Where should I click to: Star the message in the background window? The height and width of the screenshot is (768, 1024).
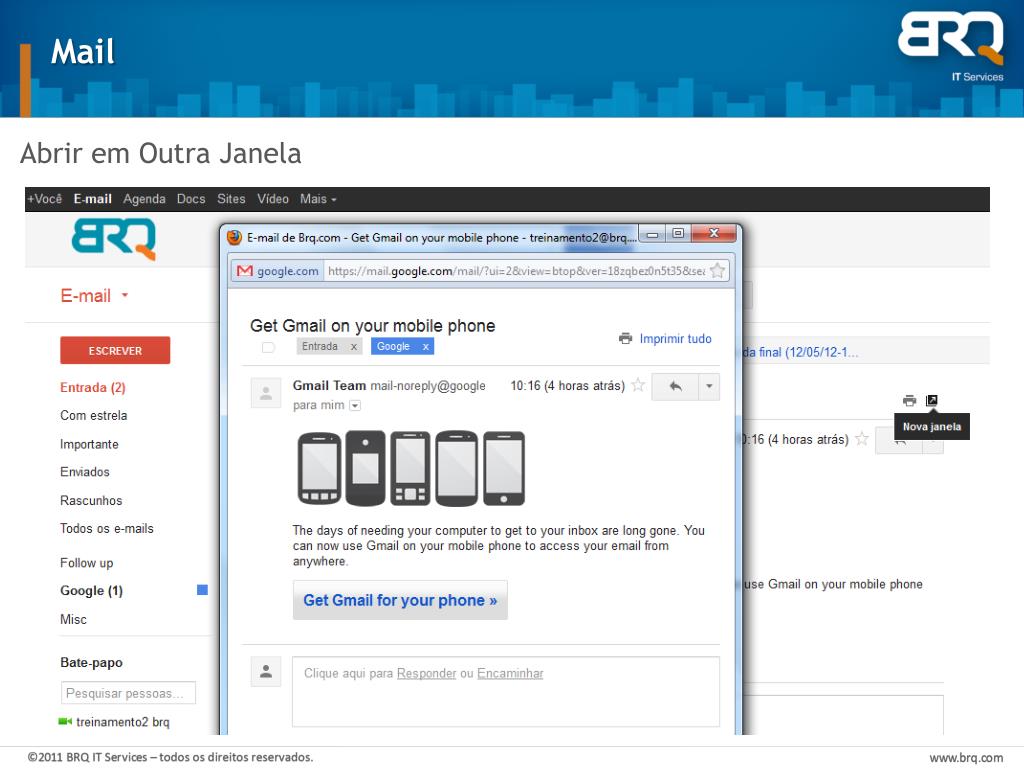[x=862, y=439]
